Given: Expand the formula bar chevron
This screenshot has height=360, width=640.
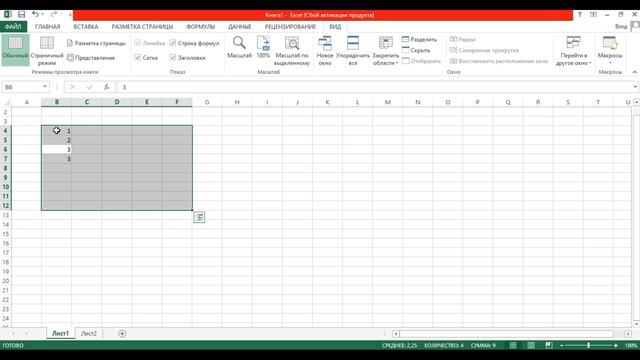Looking at the screenshot, I should coord(635,87).
